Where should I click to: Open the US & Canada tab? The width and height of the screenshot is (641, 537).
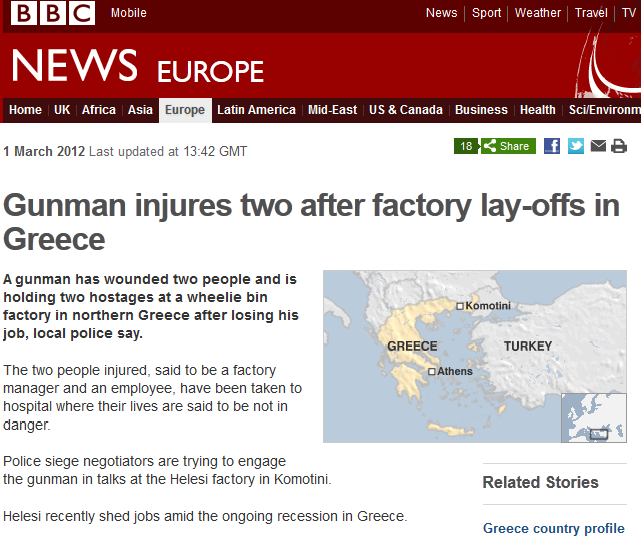pos(406,110)
